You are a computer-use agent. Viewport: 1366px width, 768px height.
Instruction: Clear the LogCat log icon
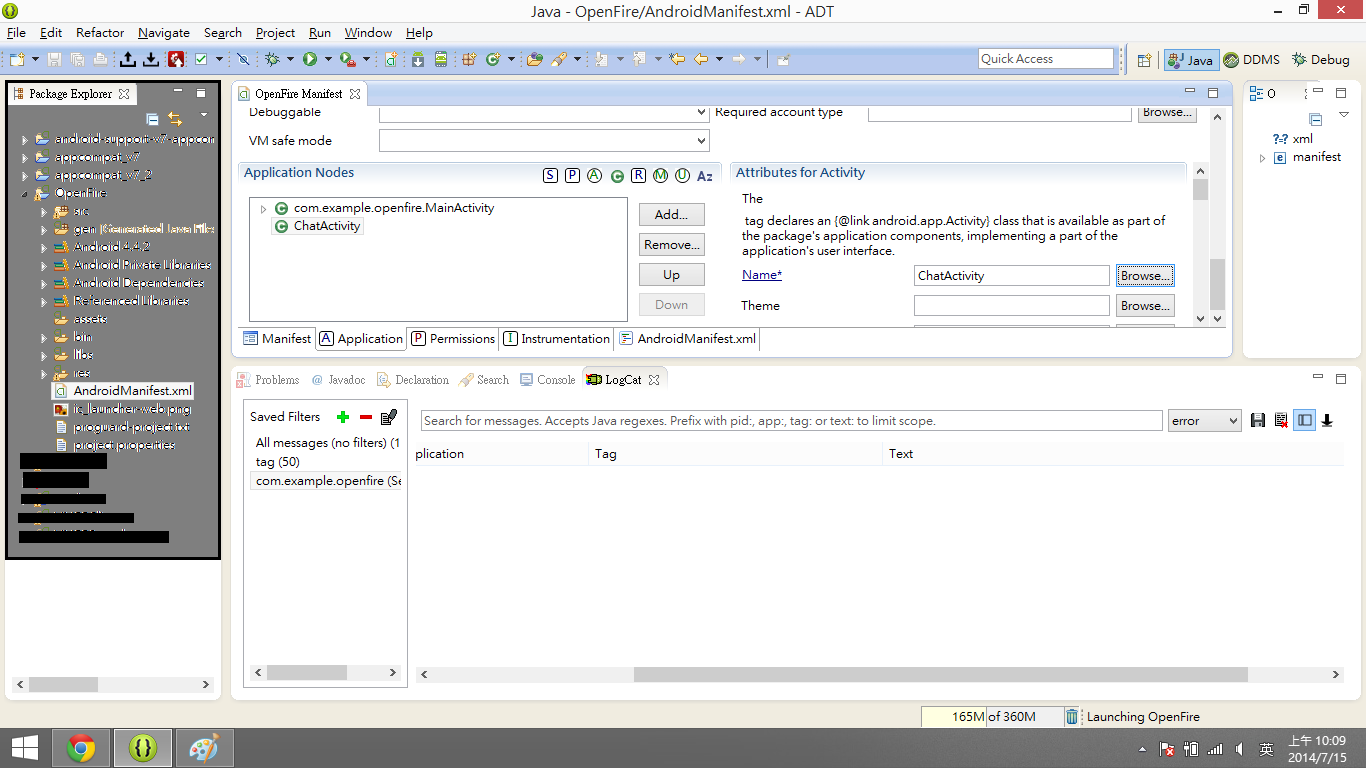1281,421
